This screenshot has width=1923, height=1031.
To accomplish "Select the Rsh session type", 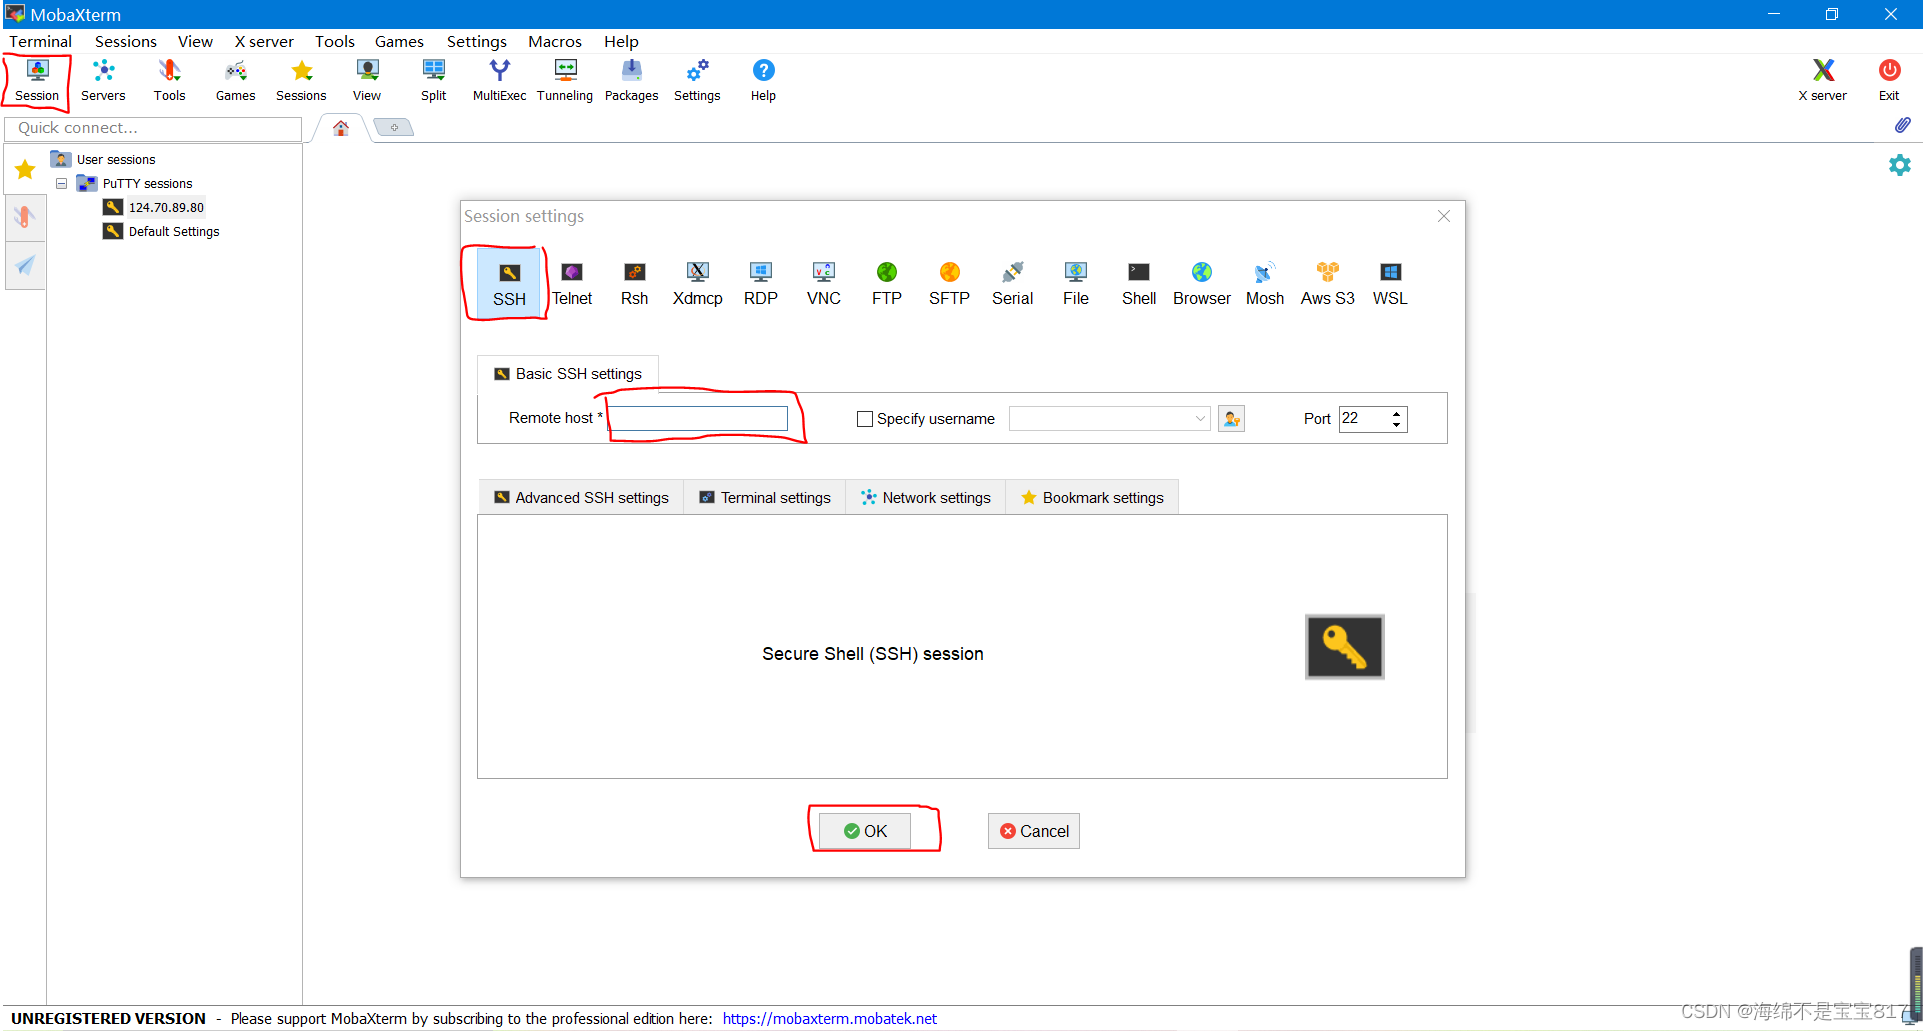I will coord(634,284).
